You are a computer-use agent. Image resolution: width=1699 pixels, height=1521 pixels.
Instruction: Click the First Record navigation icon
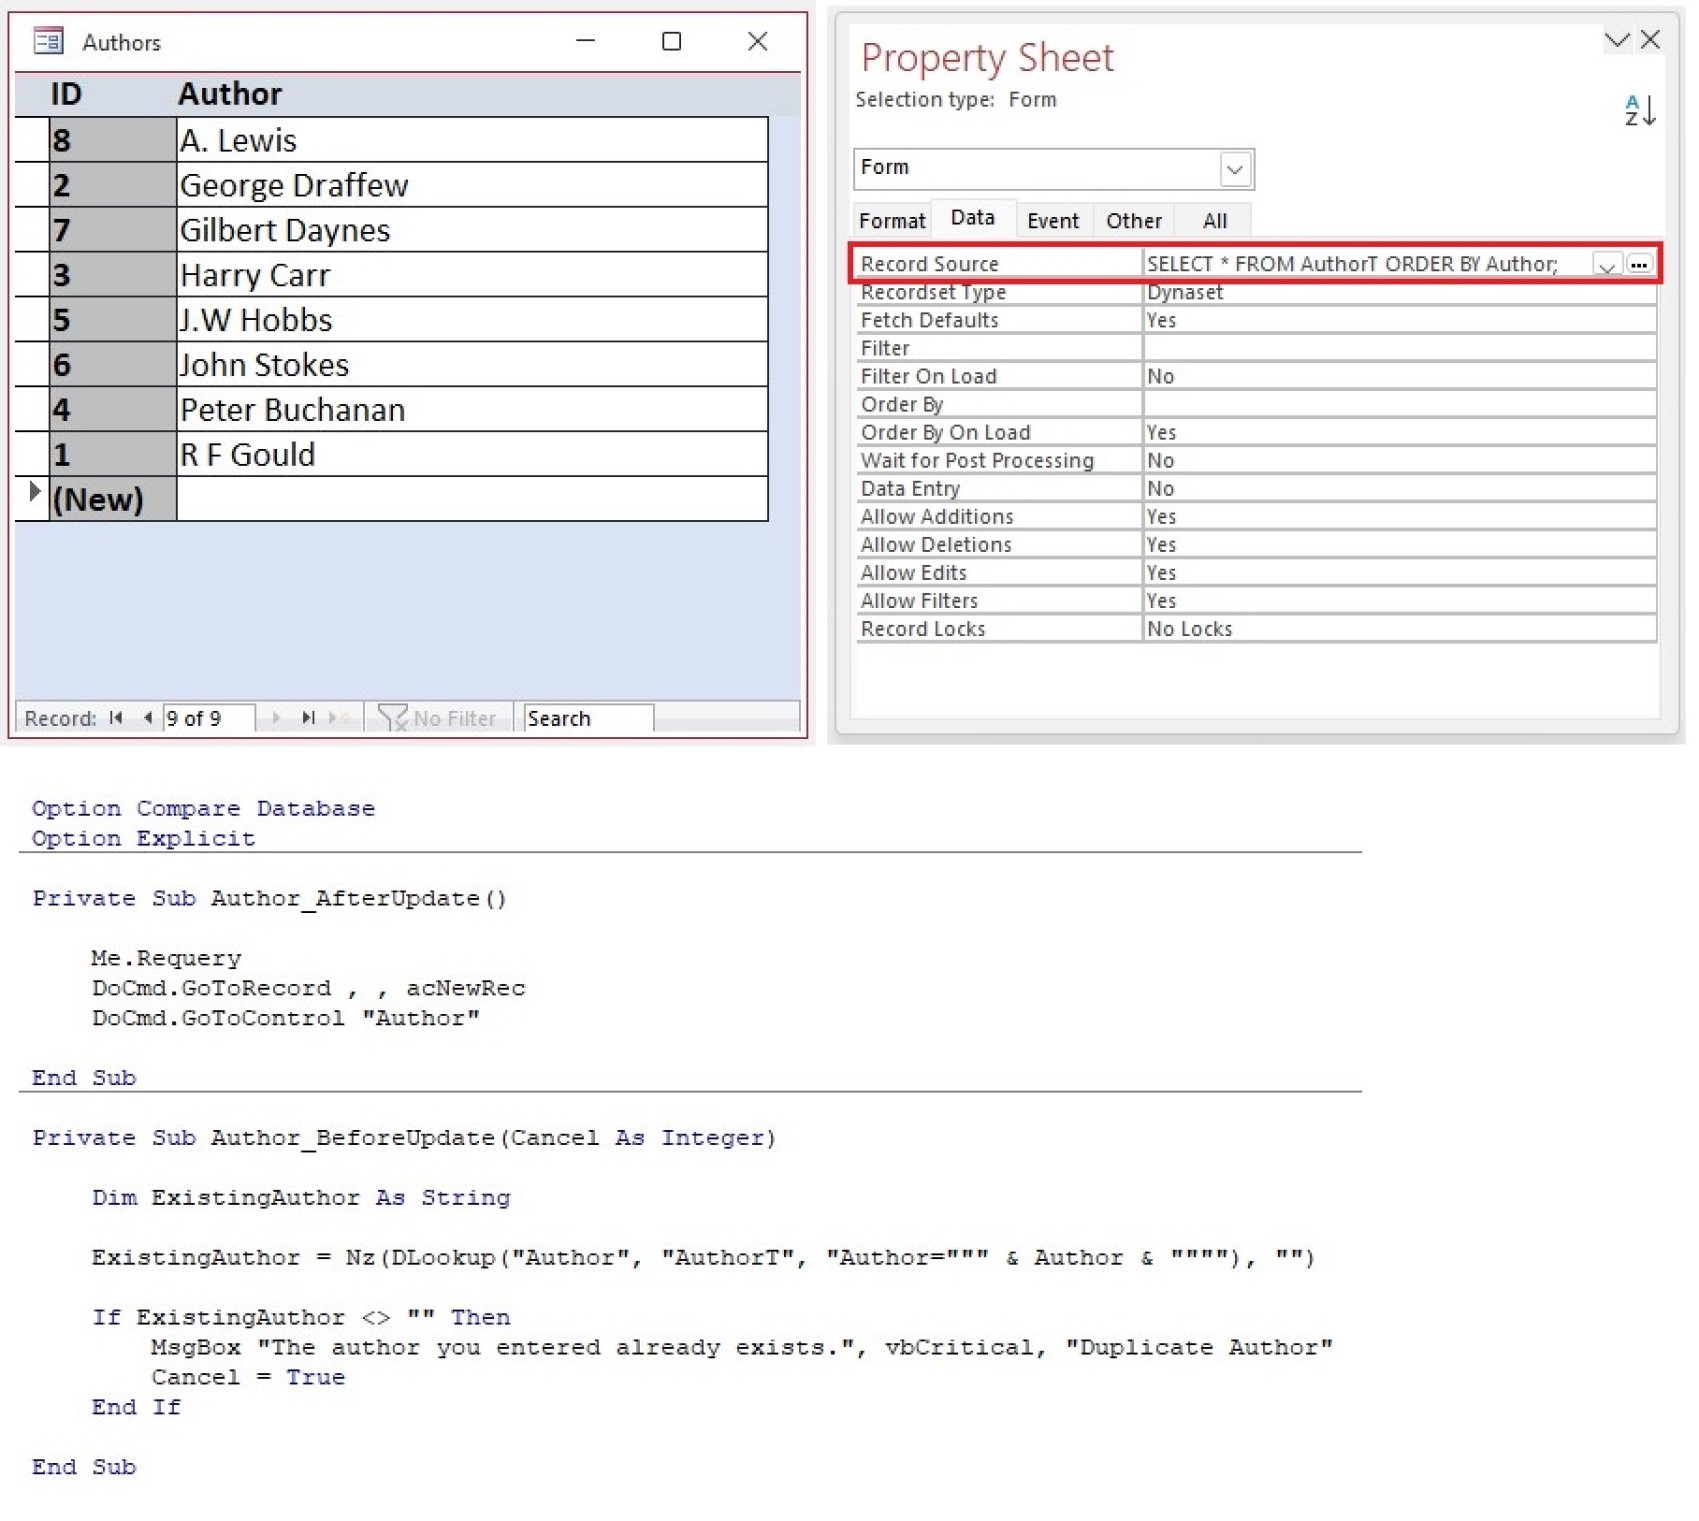(x=115, y=717)
